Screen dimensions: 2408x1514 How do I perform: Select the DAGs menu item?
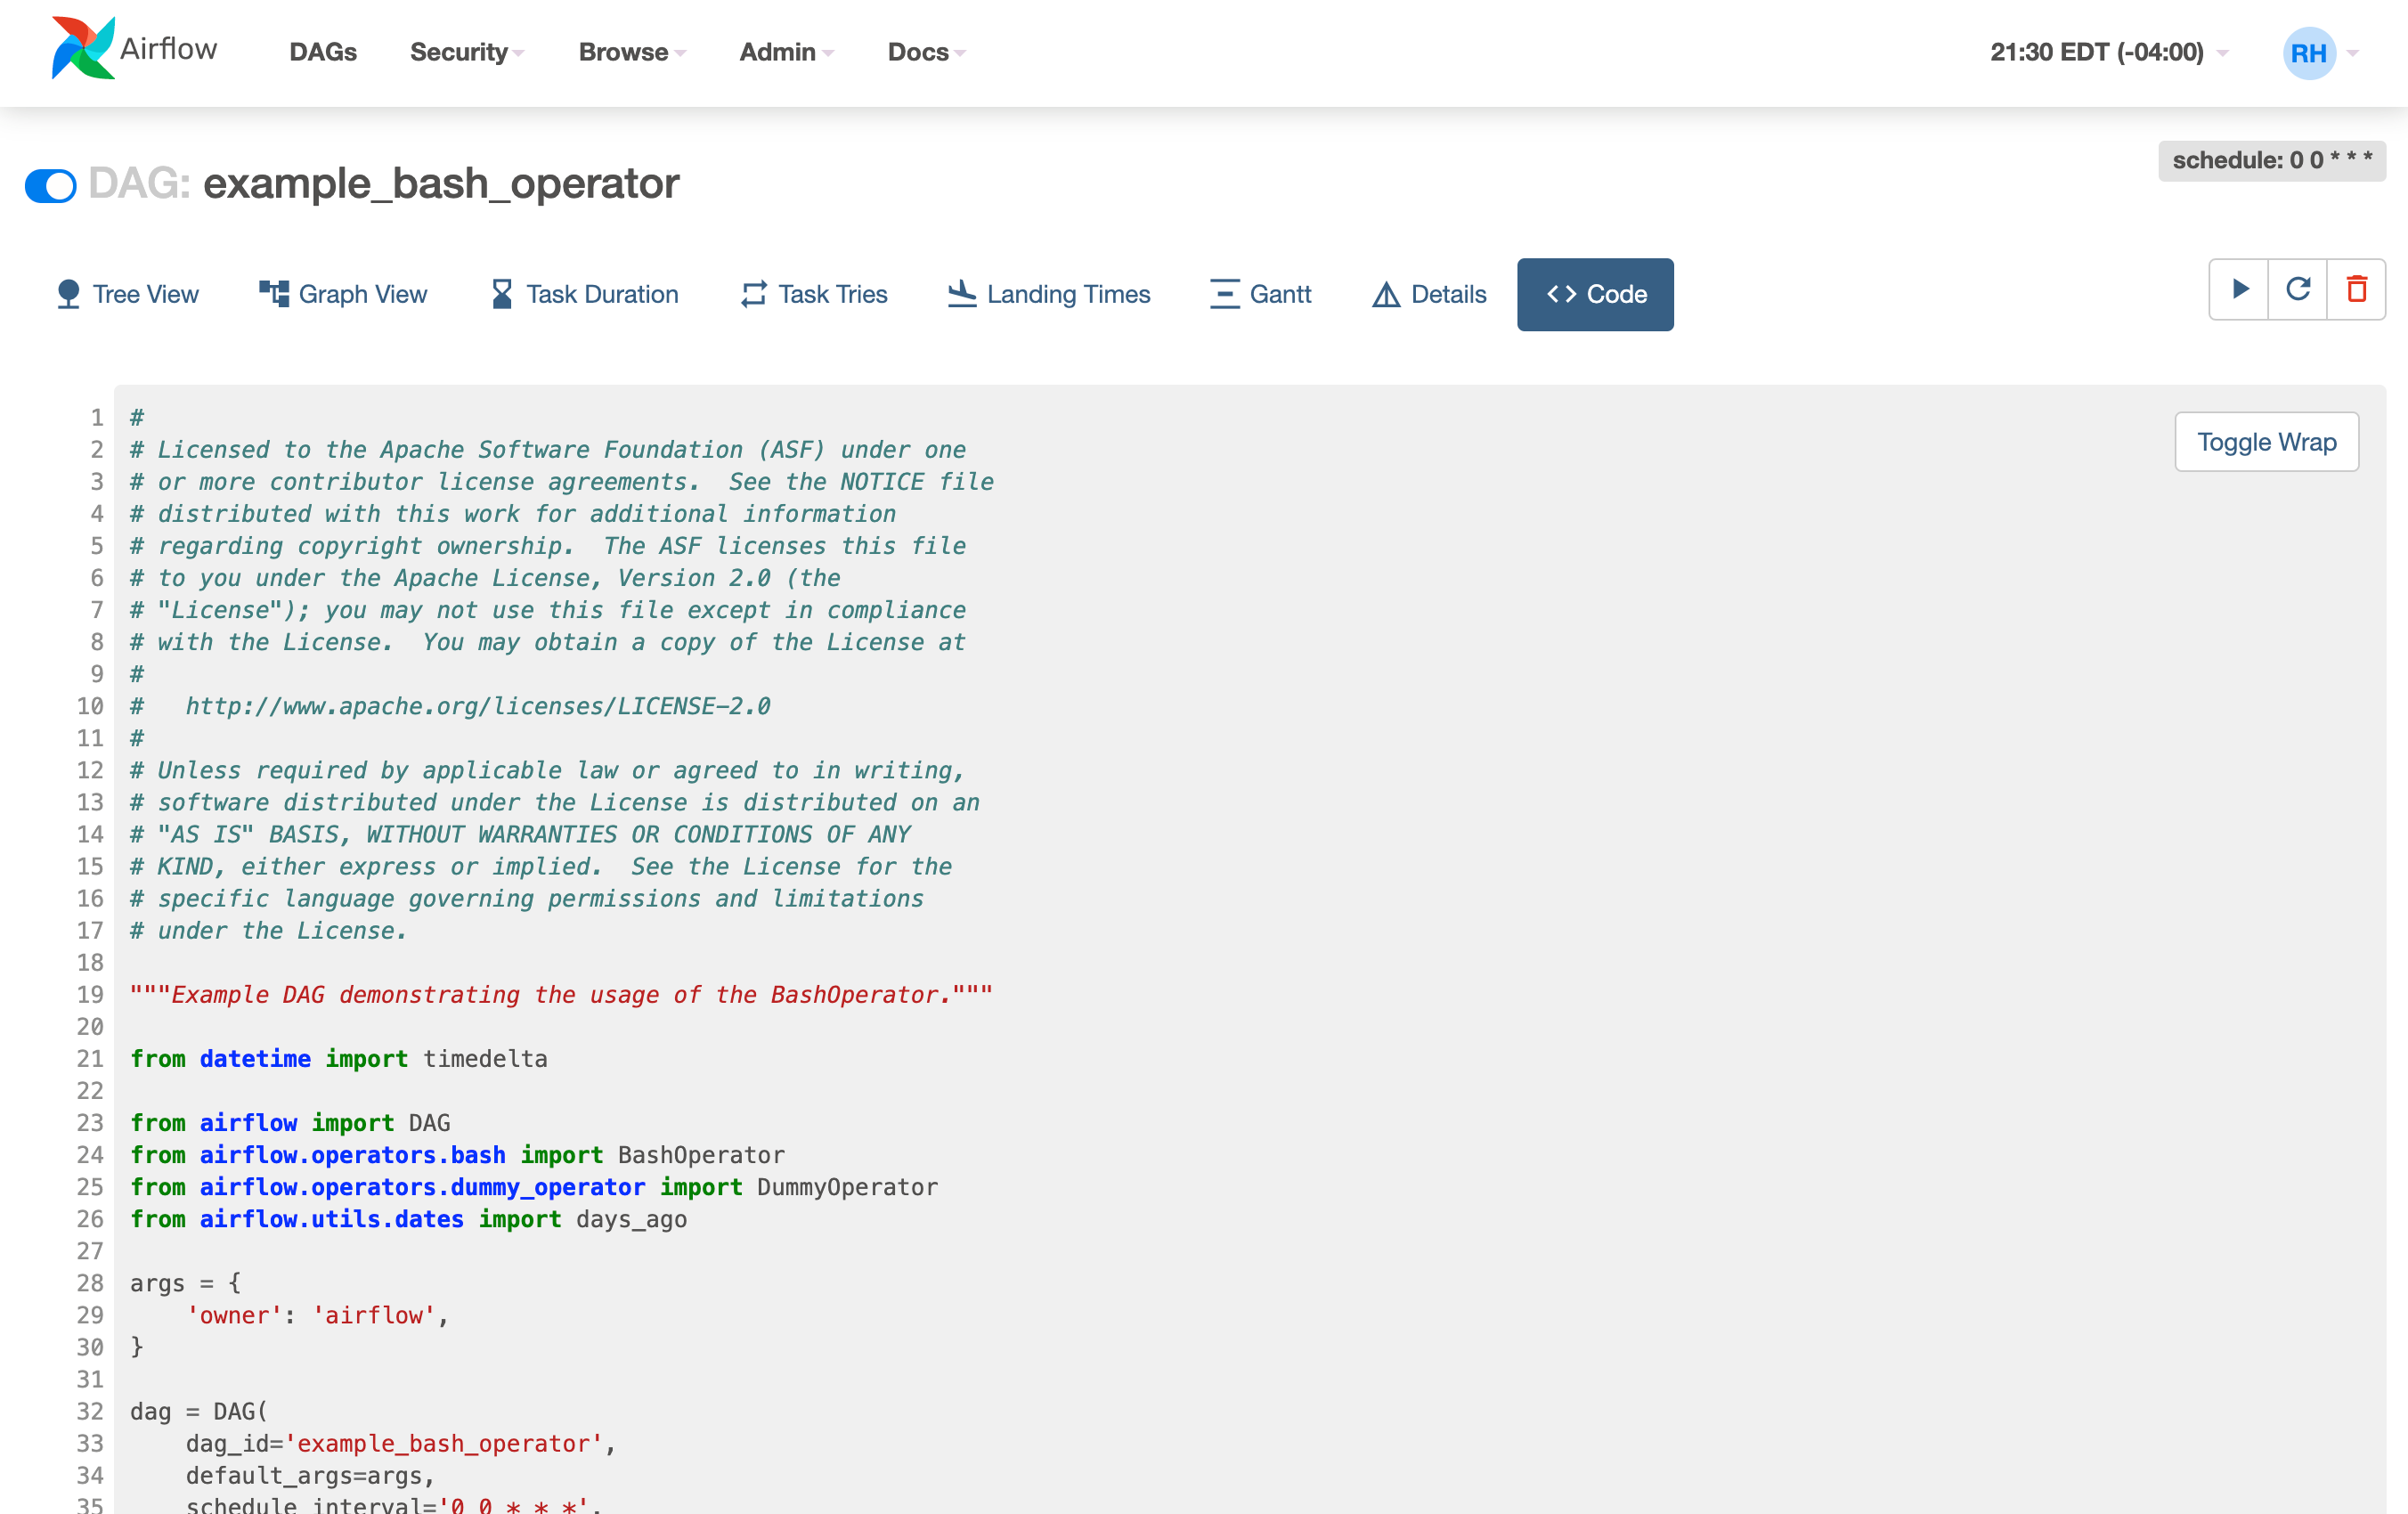(x=322, y=53)
